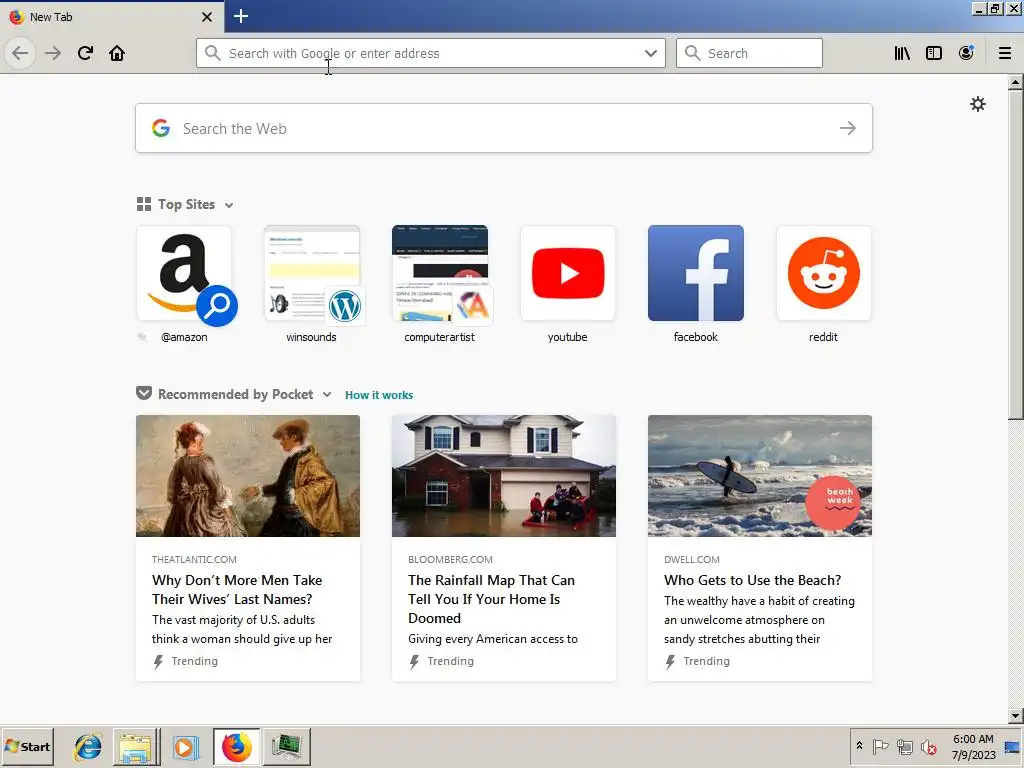Viewport: 1024px width, 768px height.
Task: Open the Windows Start menu
Action: click(x=27, y=746)
